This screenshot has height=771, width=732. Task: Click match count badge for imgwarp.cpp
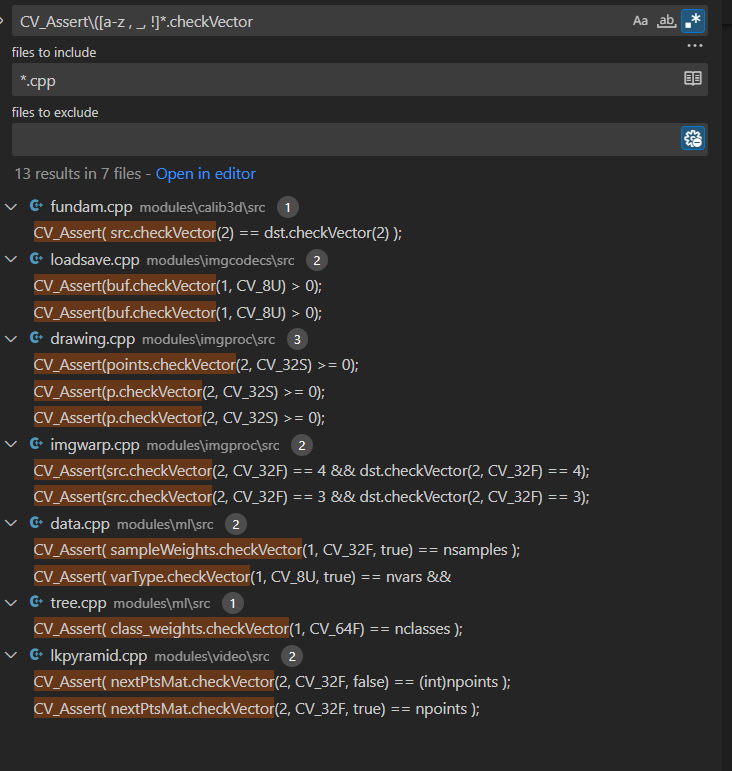(302, 445)
